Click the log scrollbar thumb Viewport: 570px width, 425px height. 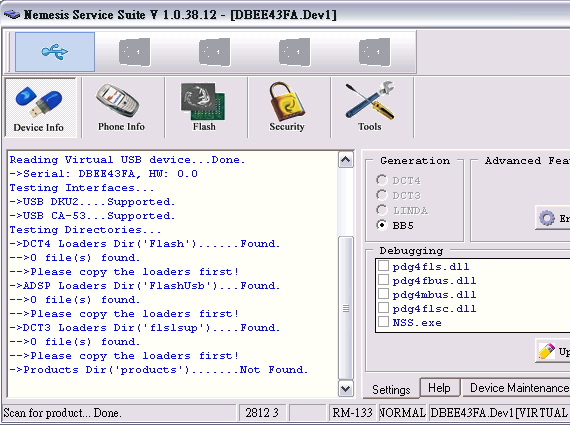346,308
